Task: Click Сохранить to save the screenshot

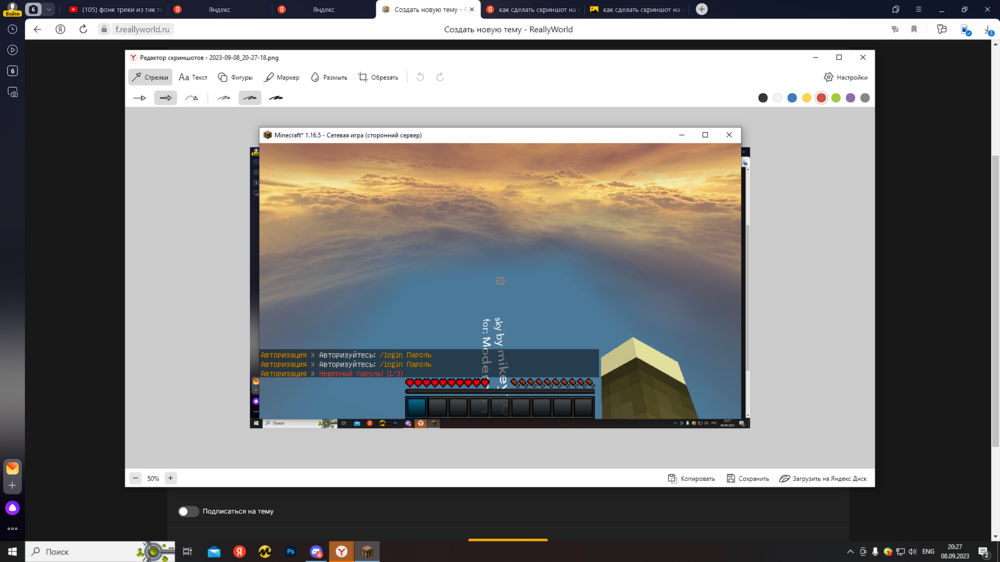Action: [x=747, y=478]
